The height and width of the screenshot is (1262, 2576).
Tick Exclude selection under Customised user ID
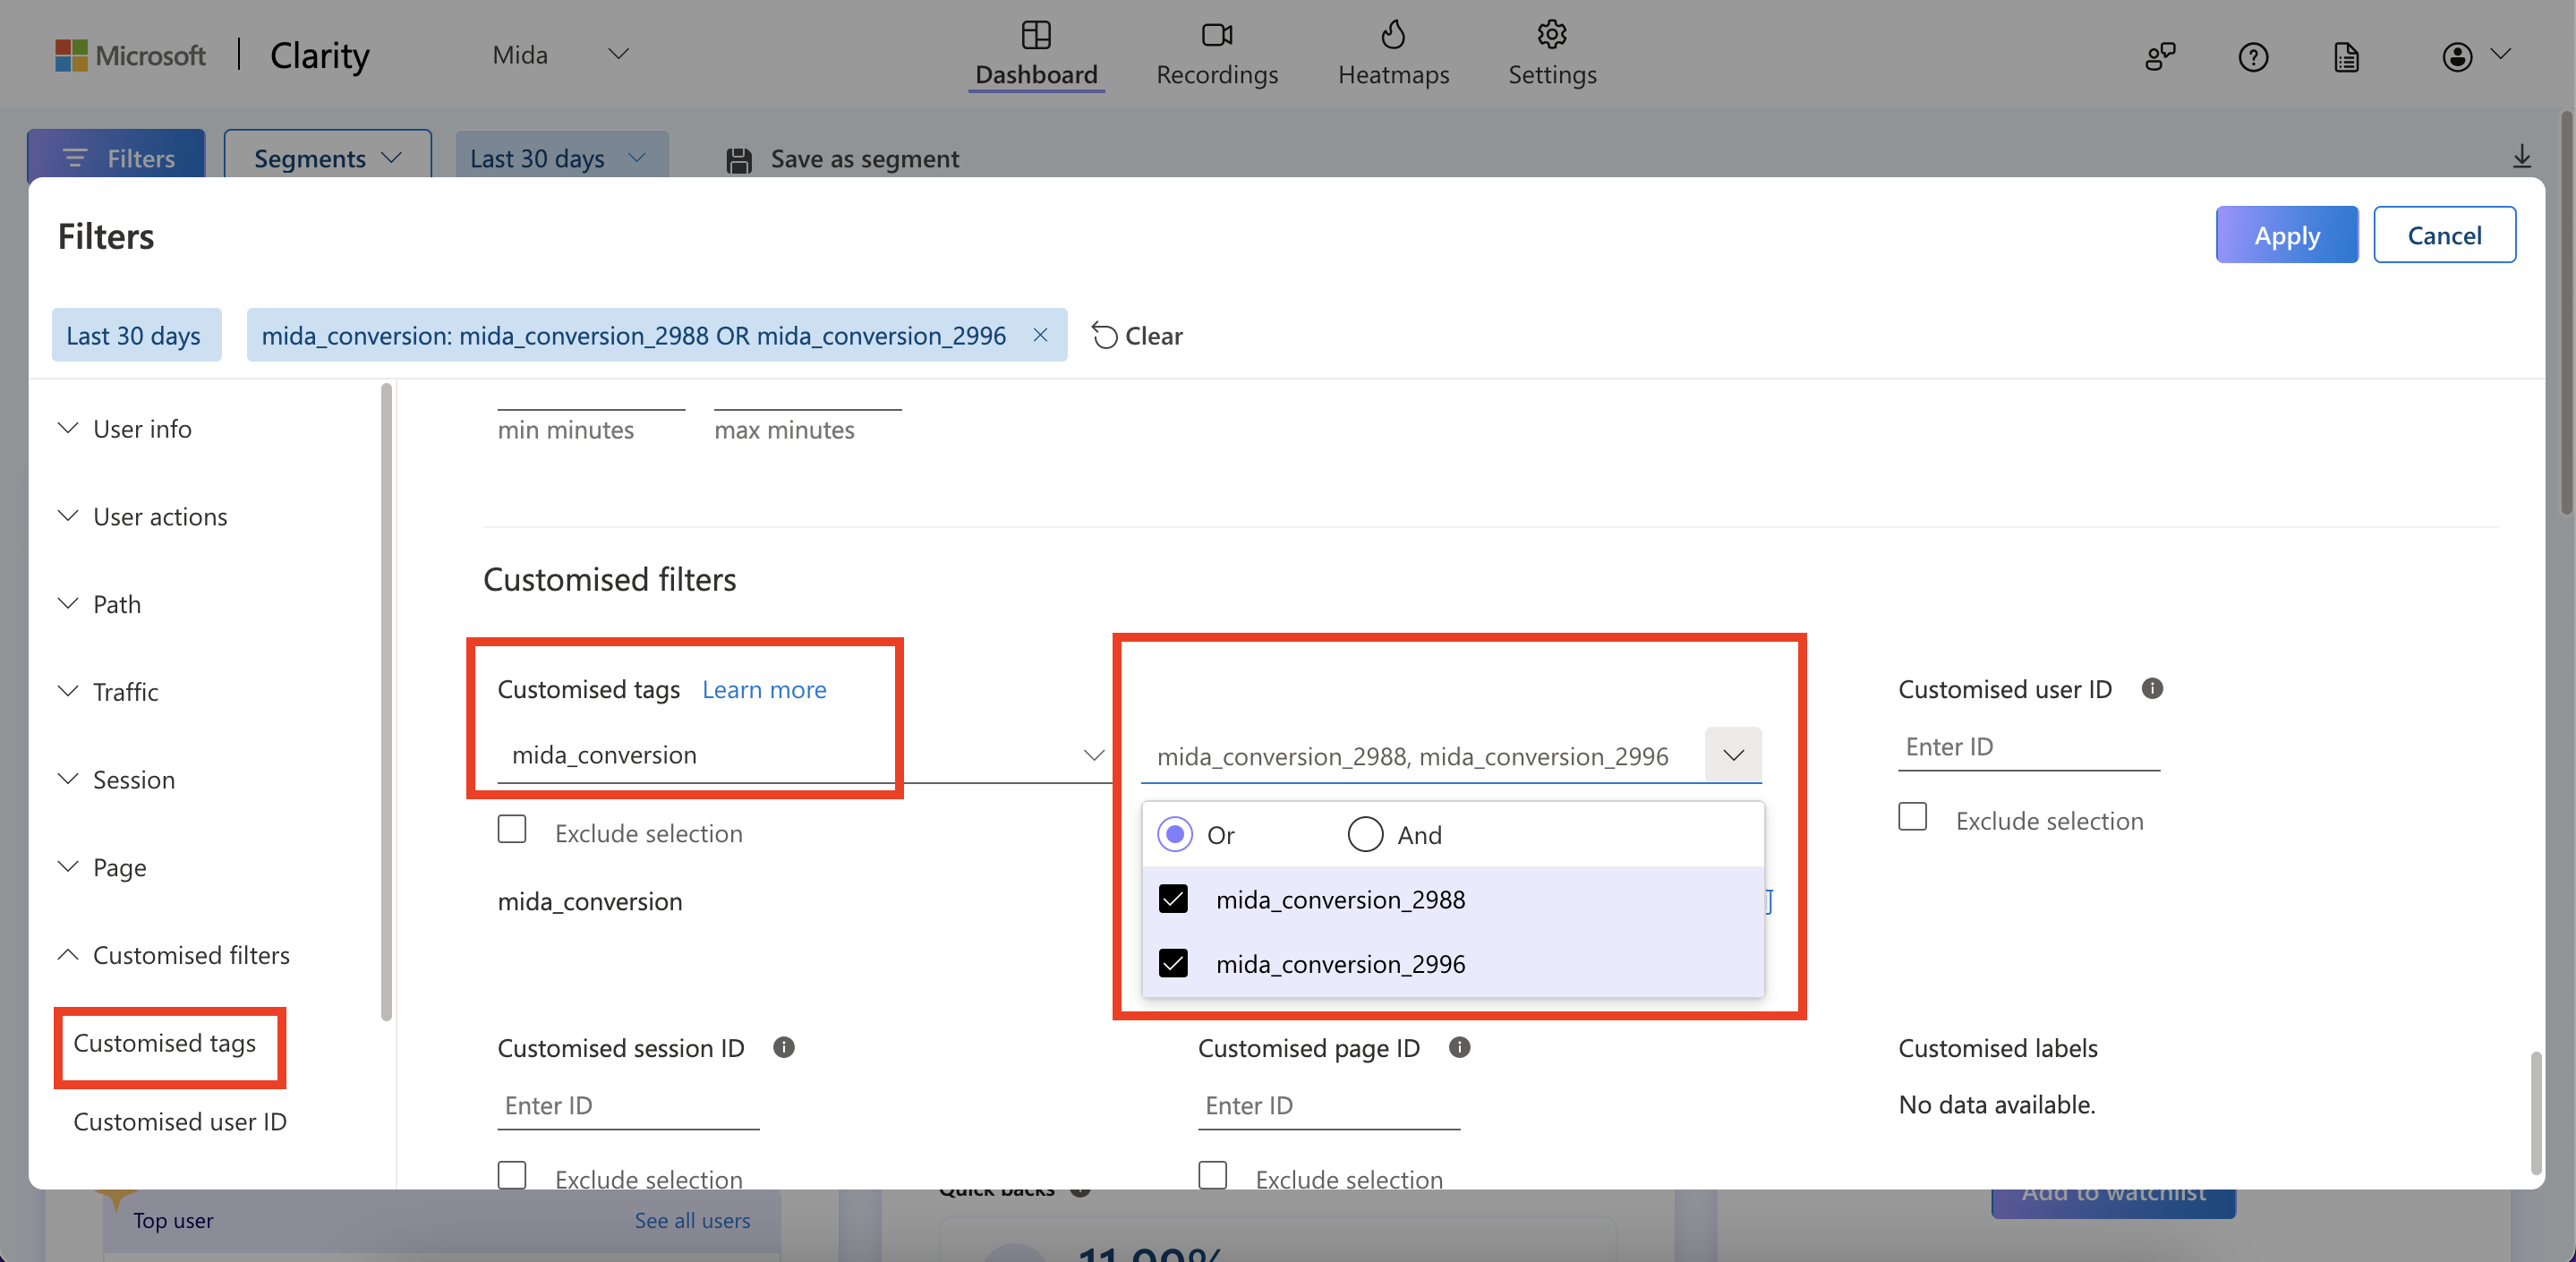[x=1912, y=817]
